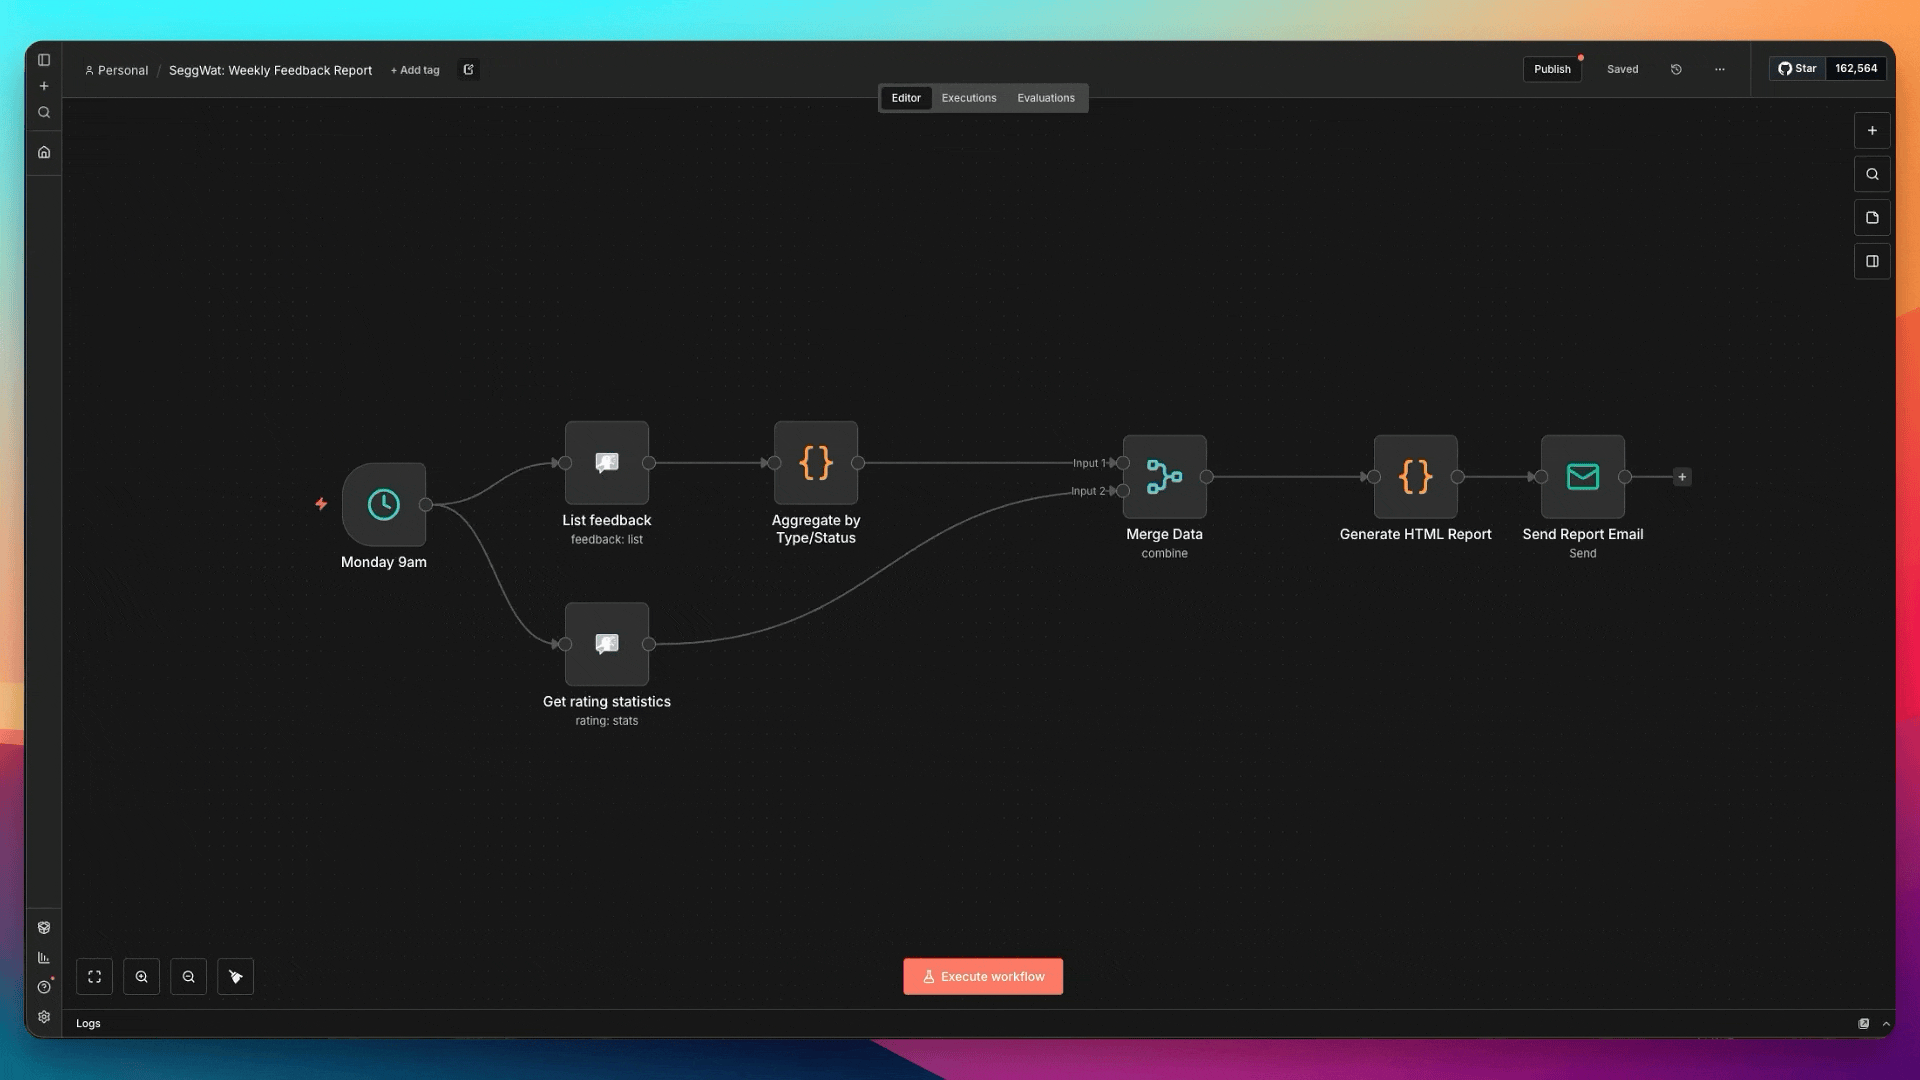Image resolution: width=1920 pixels, height=1080 pixels.
Task: Toggle the right side panel icon
Action: (1872, 262)
